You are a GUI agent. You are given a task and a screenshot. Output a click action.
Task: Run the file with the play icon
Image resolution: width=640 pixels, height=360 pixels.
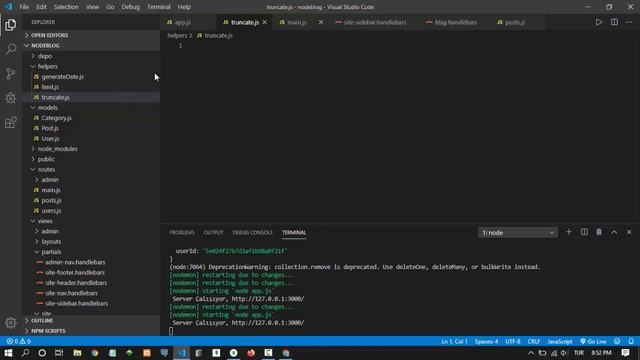[x=598, y=22]
